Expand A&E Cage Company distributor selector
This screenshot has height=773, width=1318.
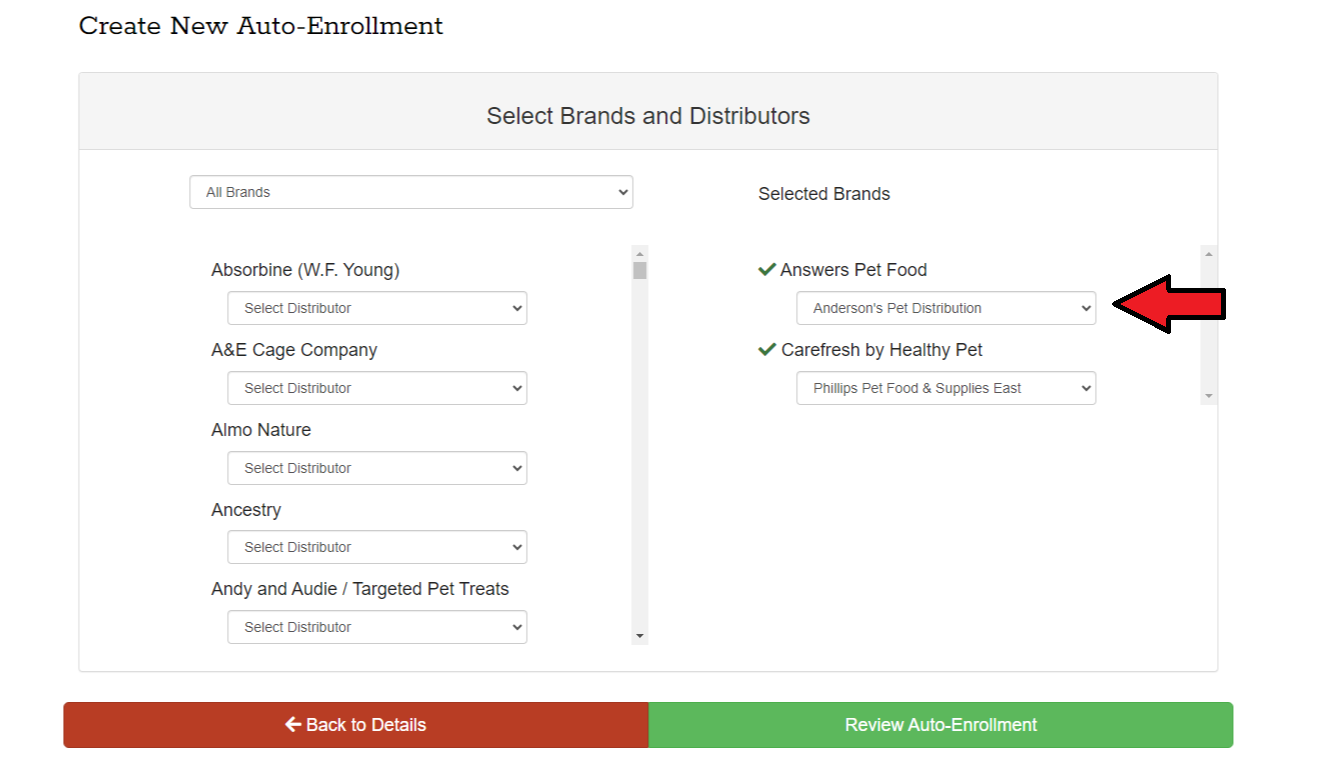click(x=377, y=388)
